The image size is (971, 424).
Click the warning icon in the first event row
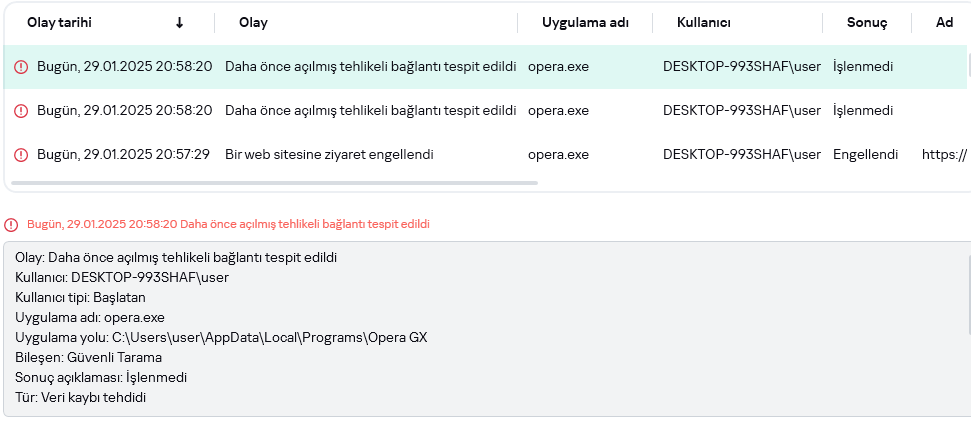[x=21, y=67]
